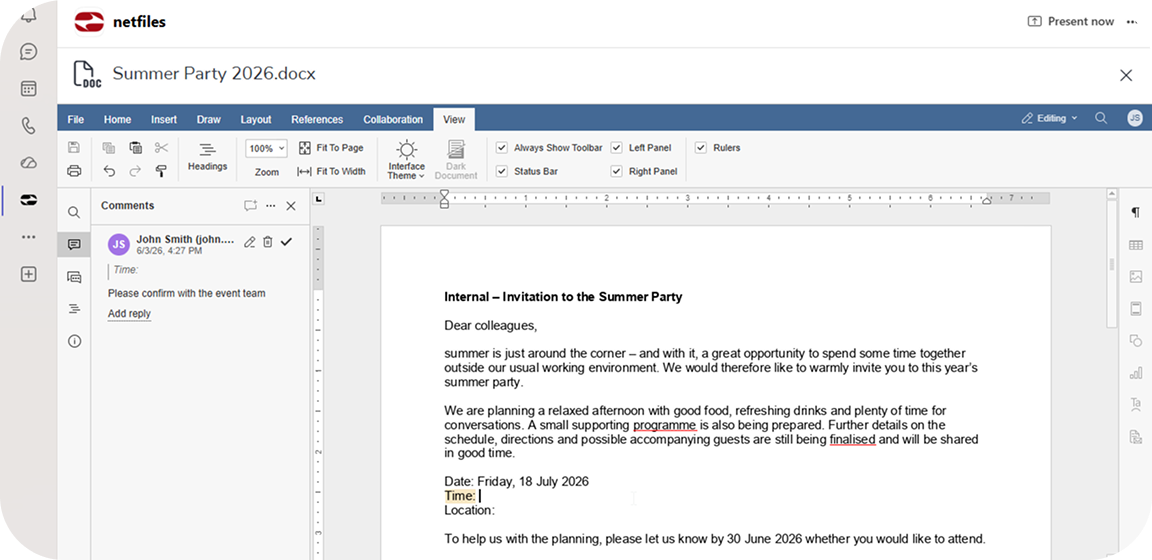Edit John Smith's comment with the pencil icon
This screenshot has width=1152, height=560.
click(250, 242)
